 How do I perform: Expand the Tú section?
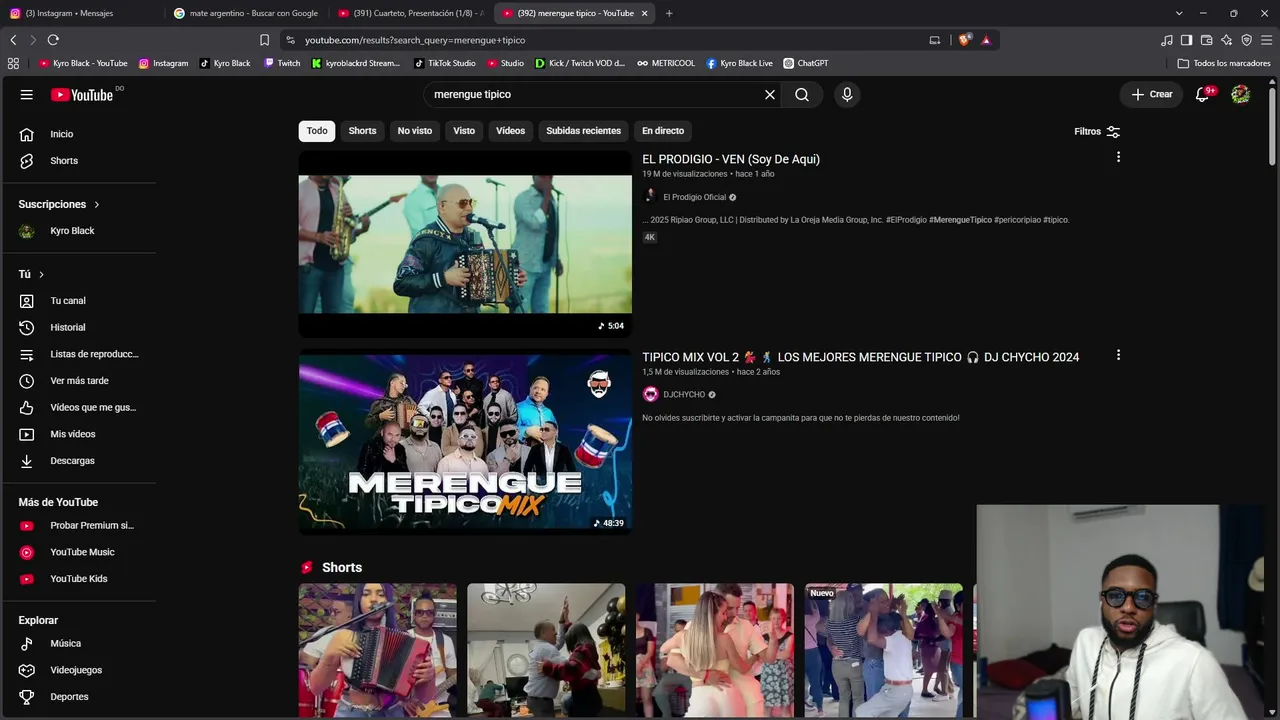[31, 274]
